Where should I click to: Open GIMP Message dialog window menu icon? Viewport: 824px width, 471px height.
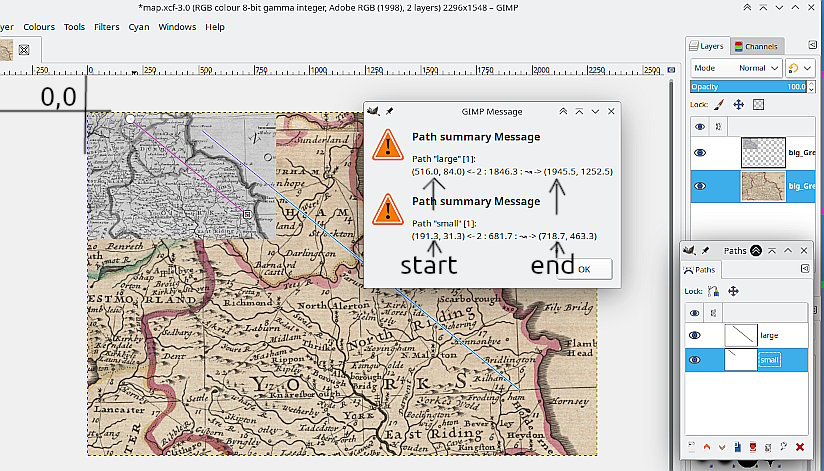coord(374,111)
